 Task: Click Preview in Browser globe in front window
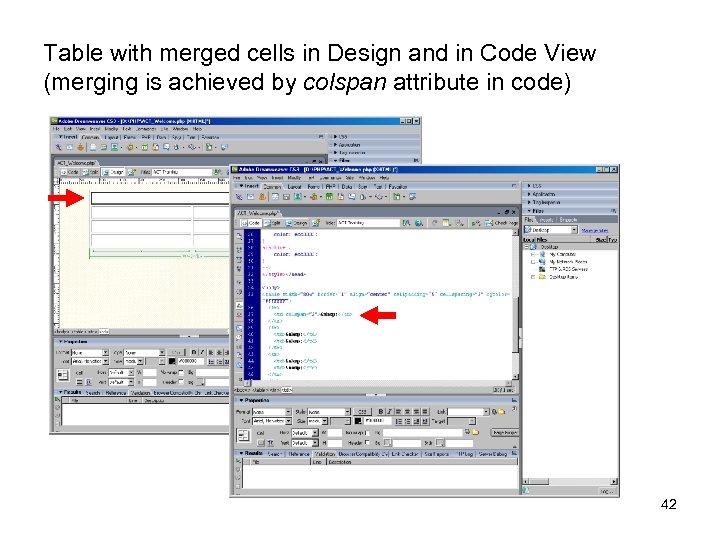click(419, 223)
